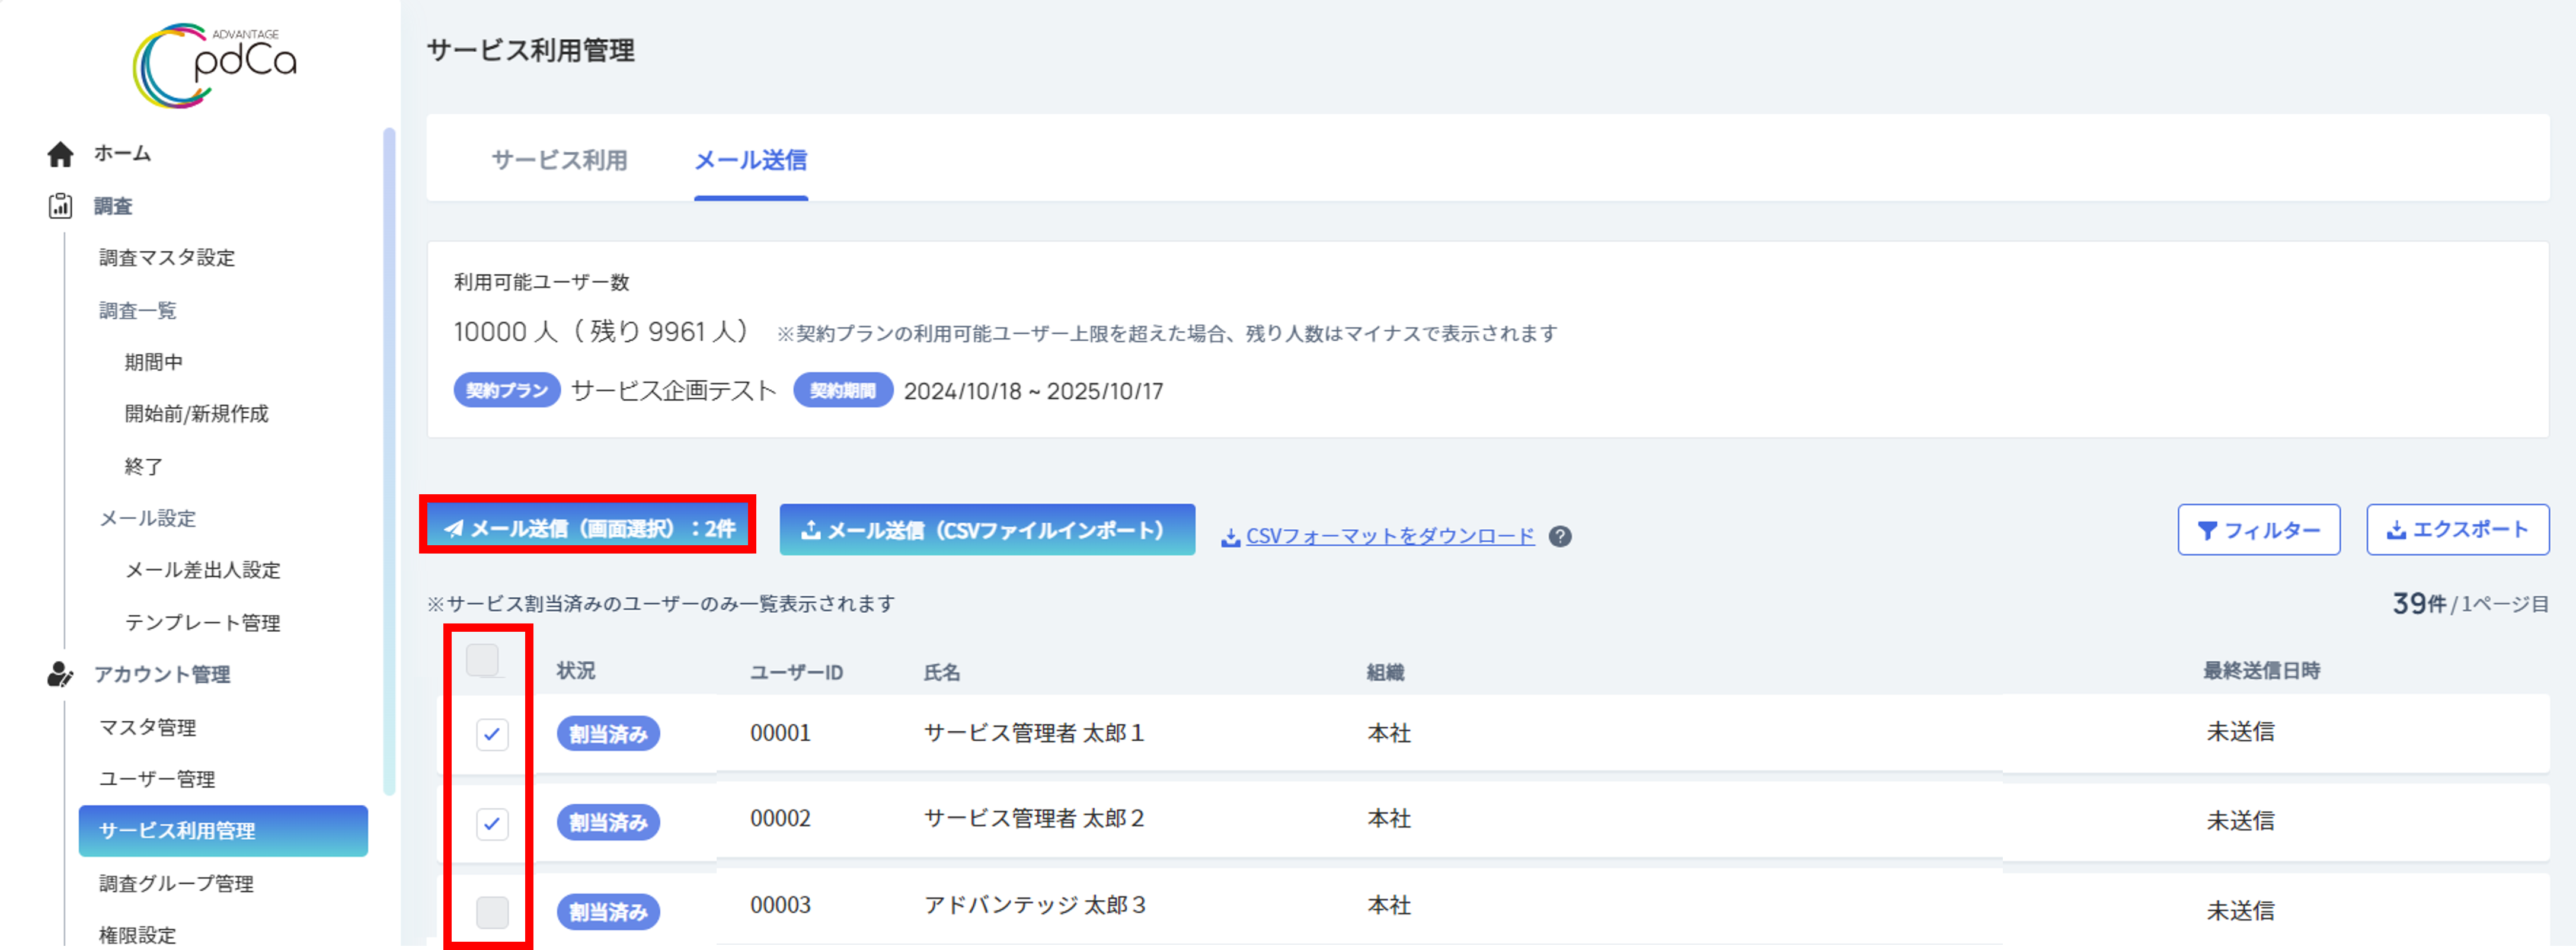The height and width of the screenshot is (950, 2576).
Task: Click the 割当済み badge for user 00003
Action: (x=608, y=912)
